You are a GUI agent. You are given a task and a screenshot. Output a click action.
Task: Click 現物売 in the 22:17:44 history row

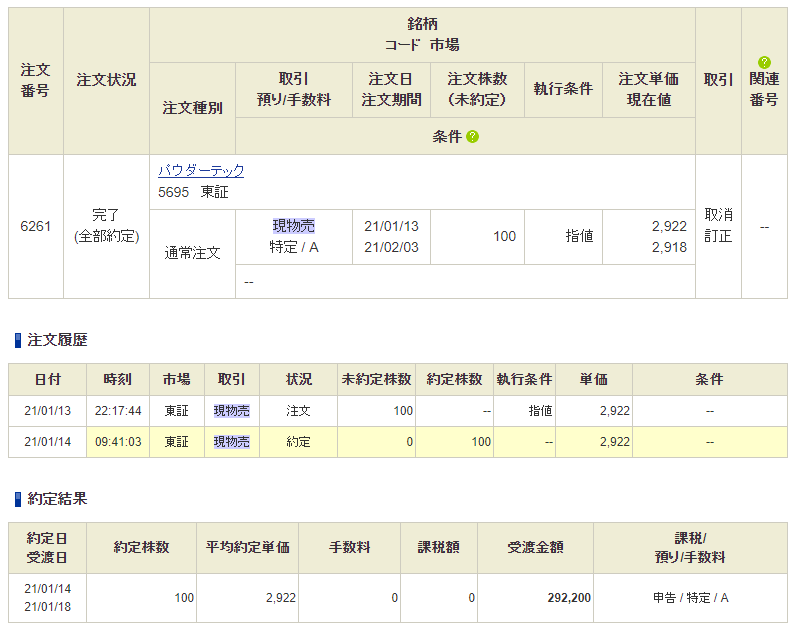click(x=232, y=411)
